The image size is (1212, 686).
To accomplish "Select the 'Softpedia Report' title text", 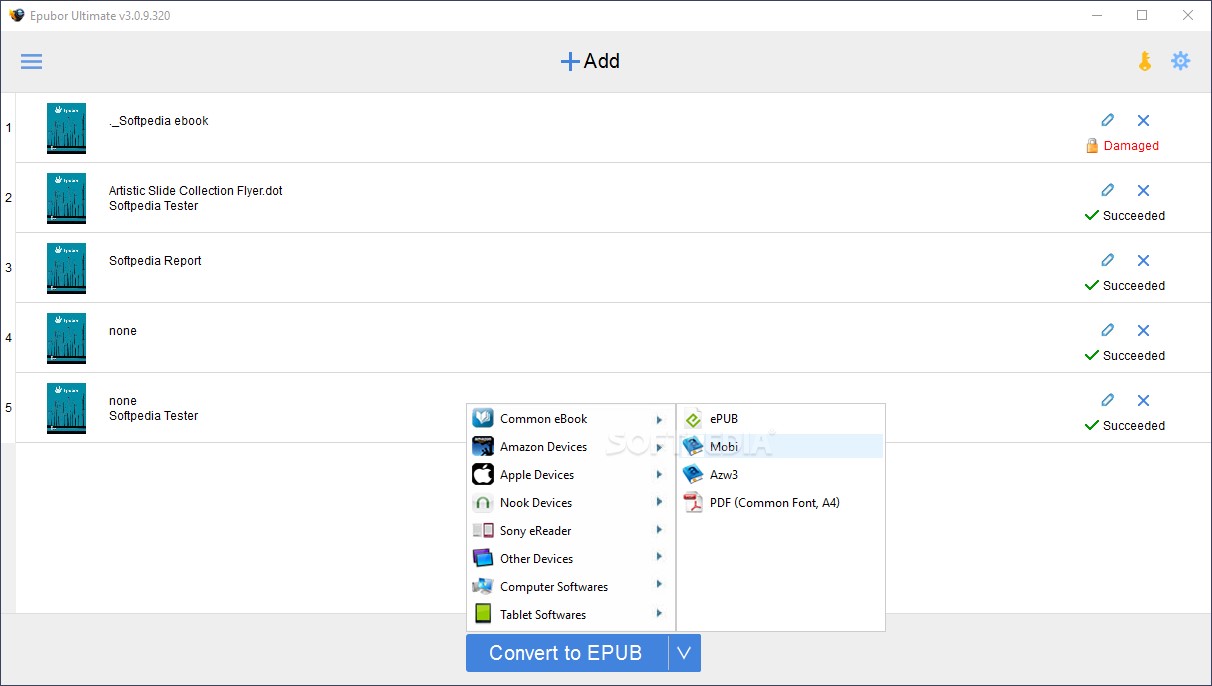I will 155,261.
